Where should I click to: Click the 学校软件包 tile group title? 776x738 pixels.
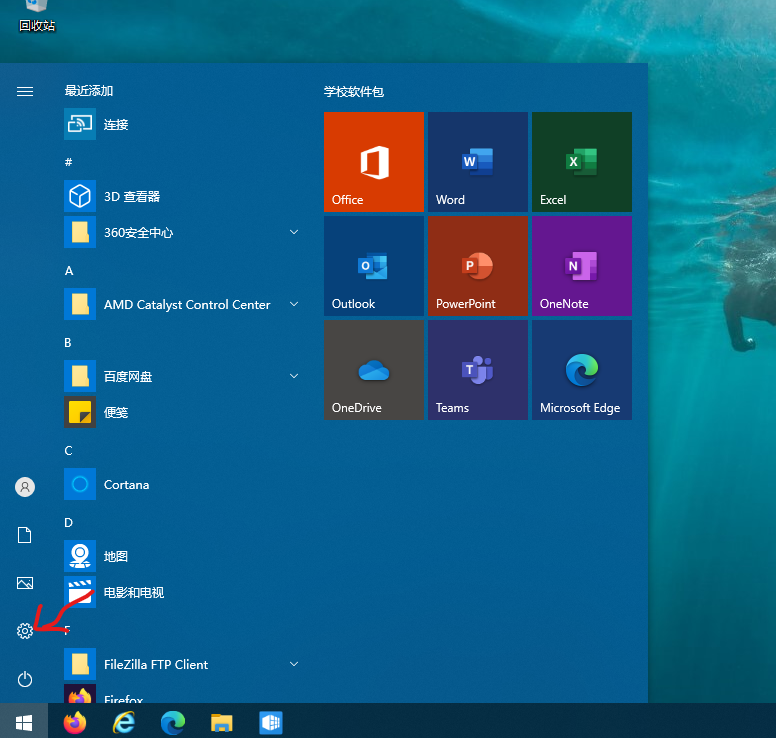coord(354,92)
